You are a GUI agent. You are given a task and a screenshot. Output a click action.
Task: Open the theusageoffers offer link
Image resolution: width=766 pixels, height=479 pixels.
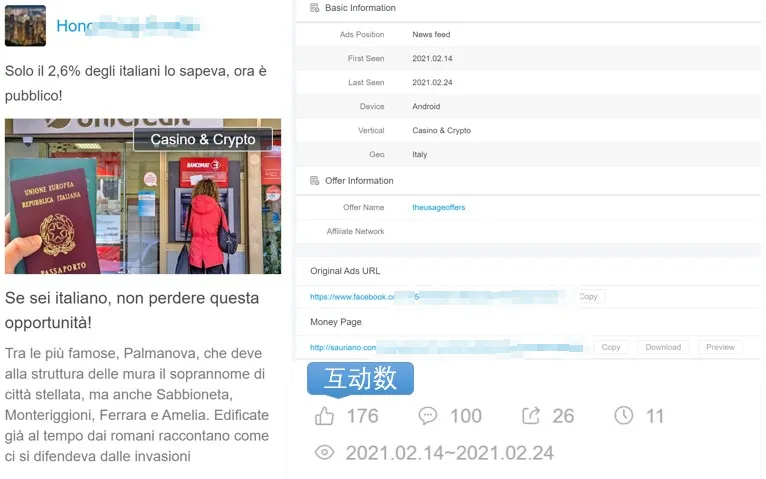[439, 207]
